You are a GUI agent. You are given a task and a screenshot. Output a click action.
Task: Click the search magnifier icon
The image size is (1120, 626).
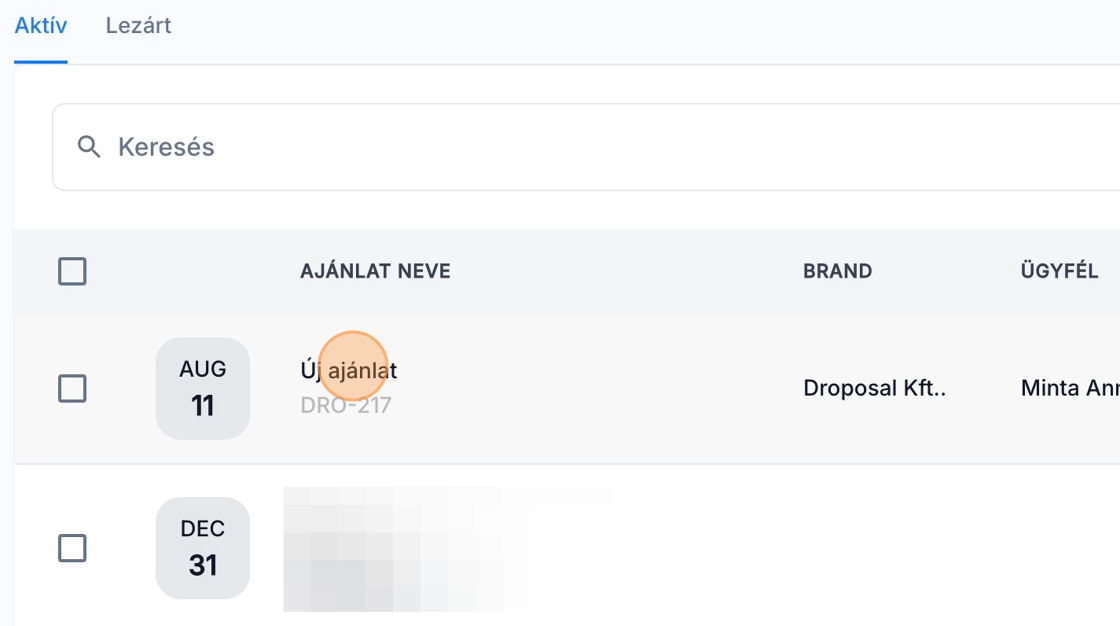tap(90, 147)
